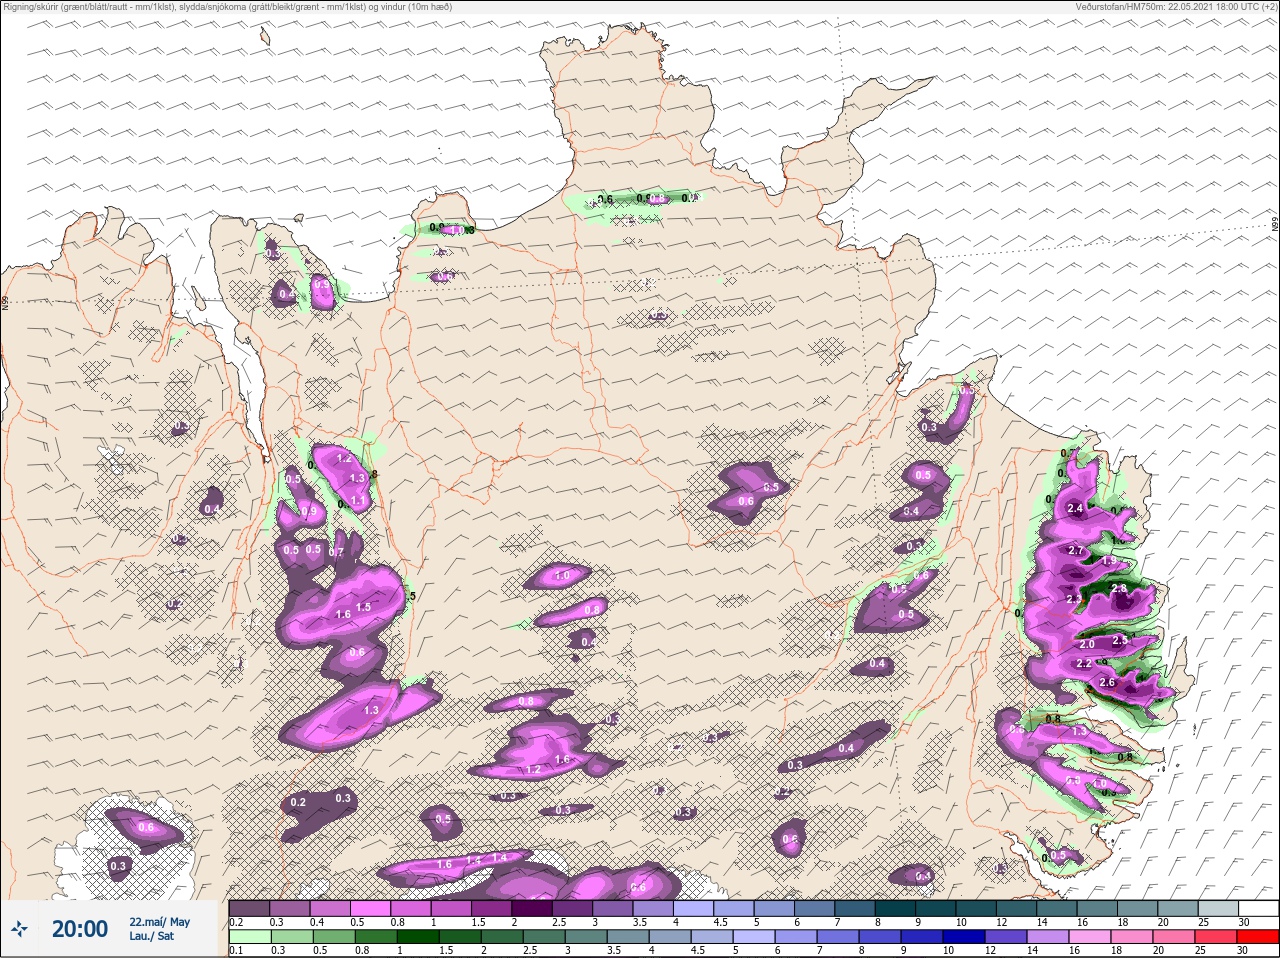
Task: Click the 2.4 precipitation value on the east coast
Action: (1076, 509)
